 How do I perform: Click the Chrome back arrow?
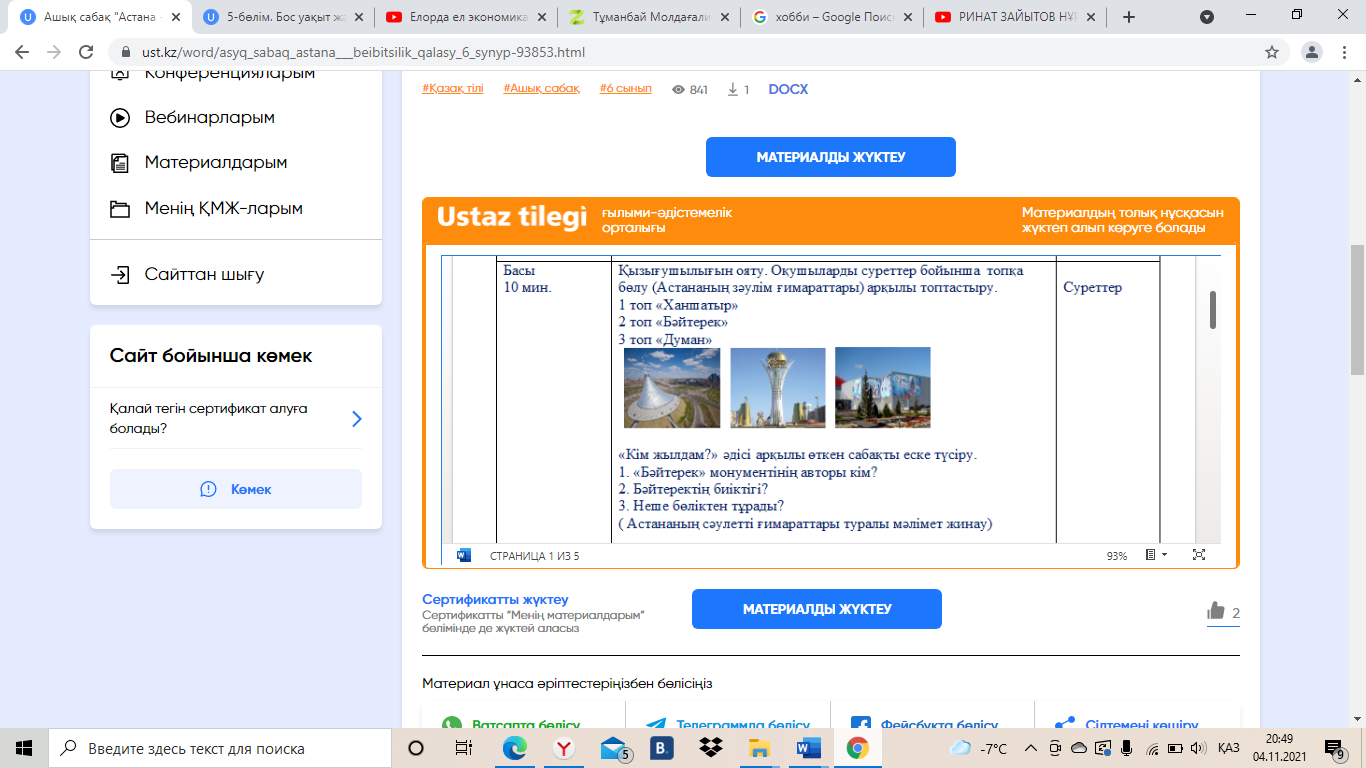[22, 52]
